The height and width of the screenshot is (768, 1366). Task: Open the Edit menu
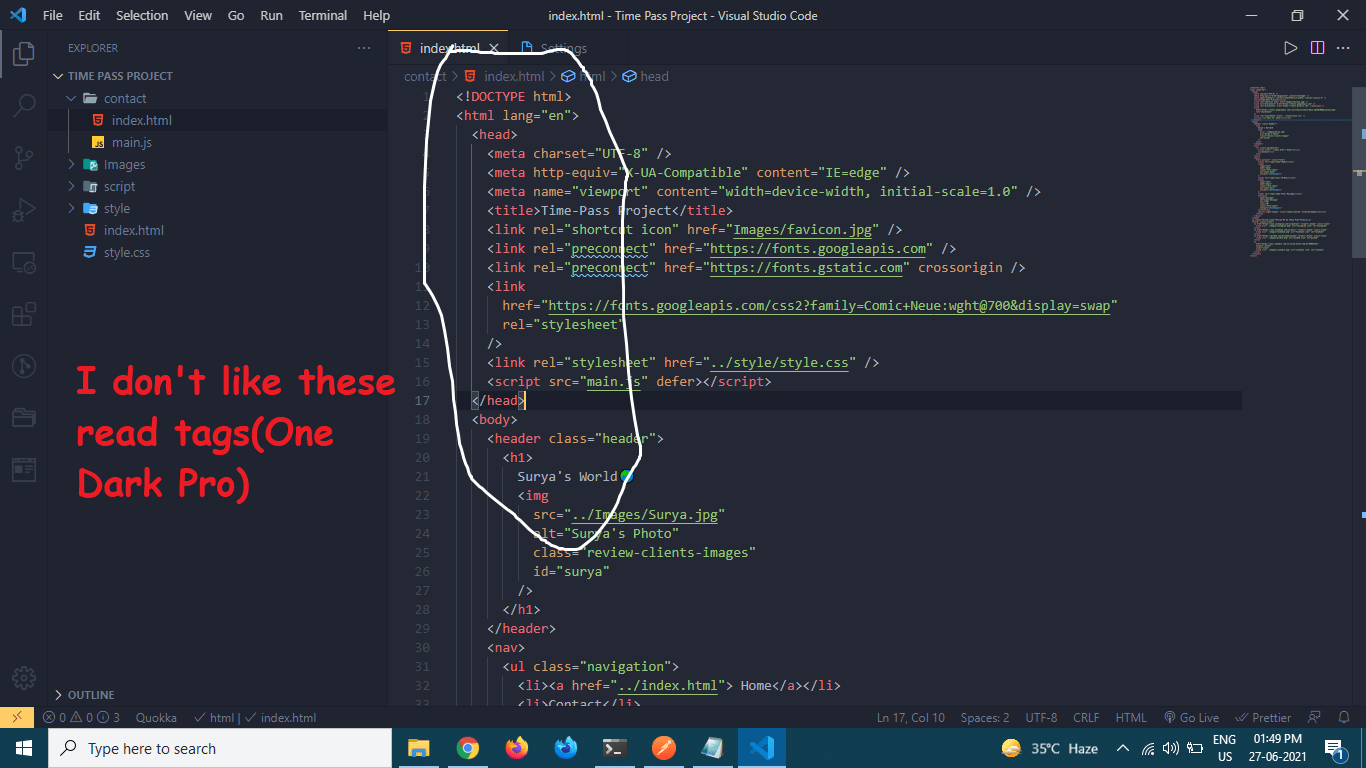[89, 16]
